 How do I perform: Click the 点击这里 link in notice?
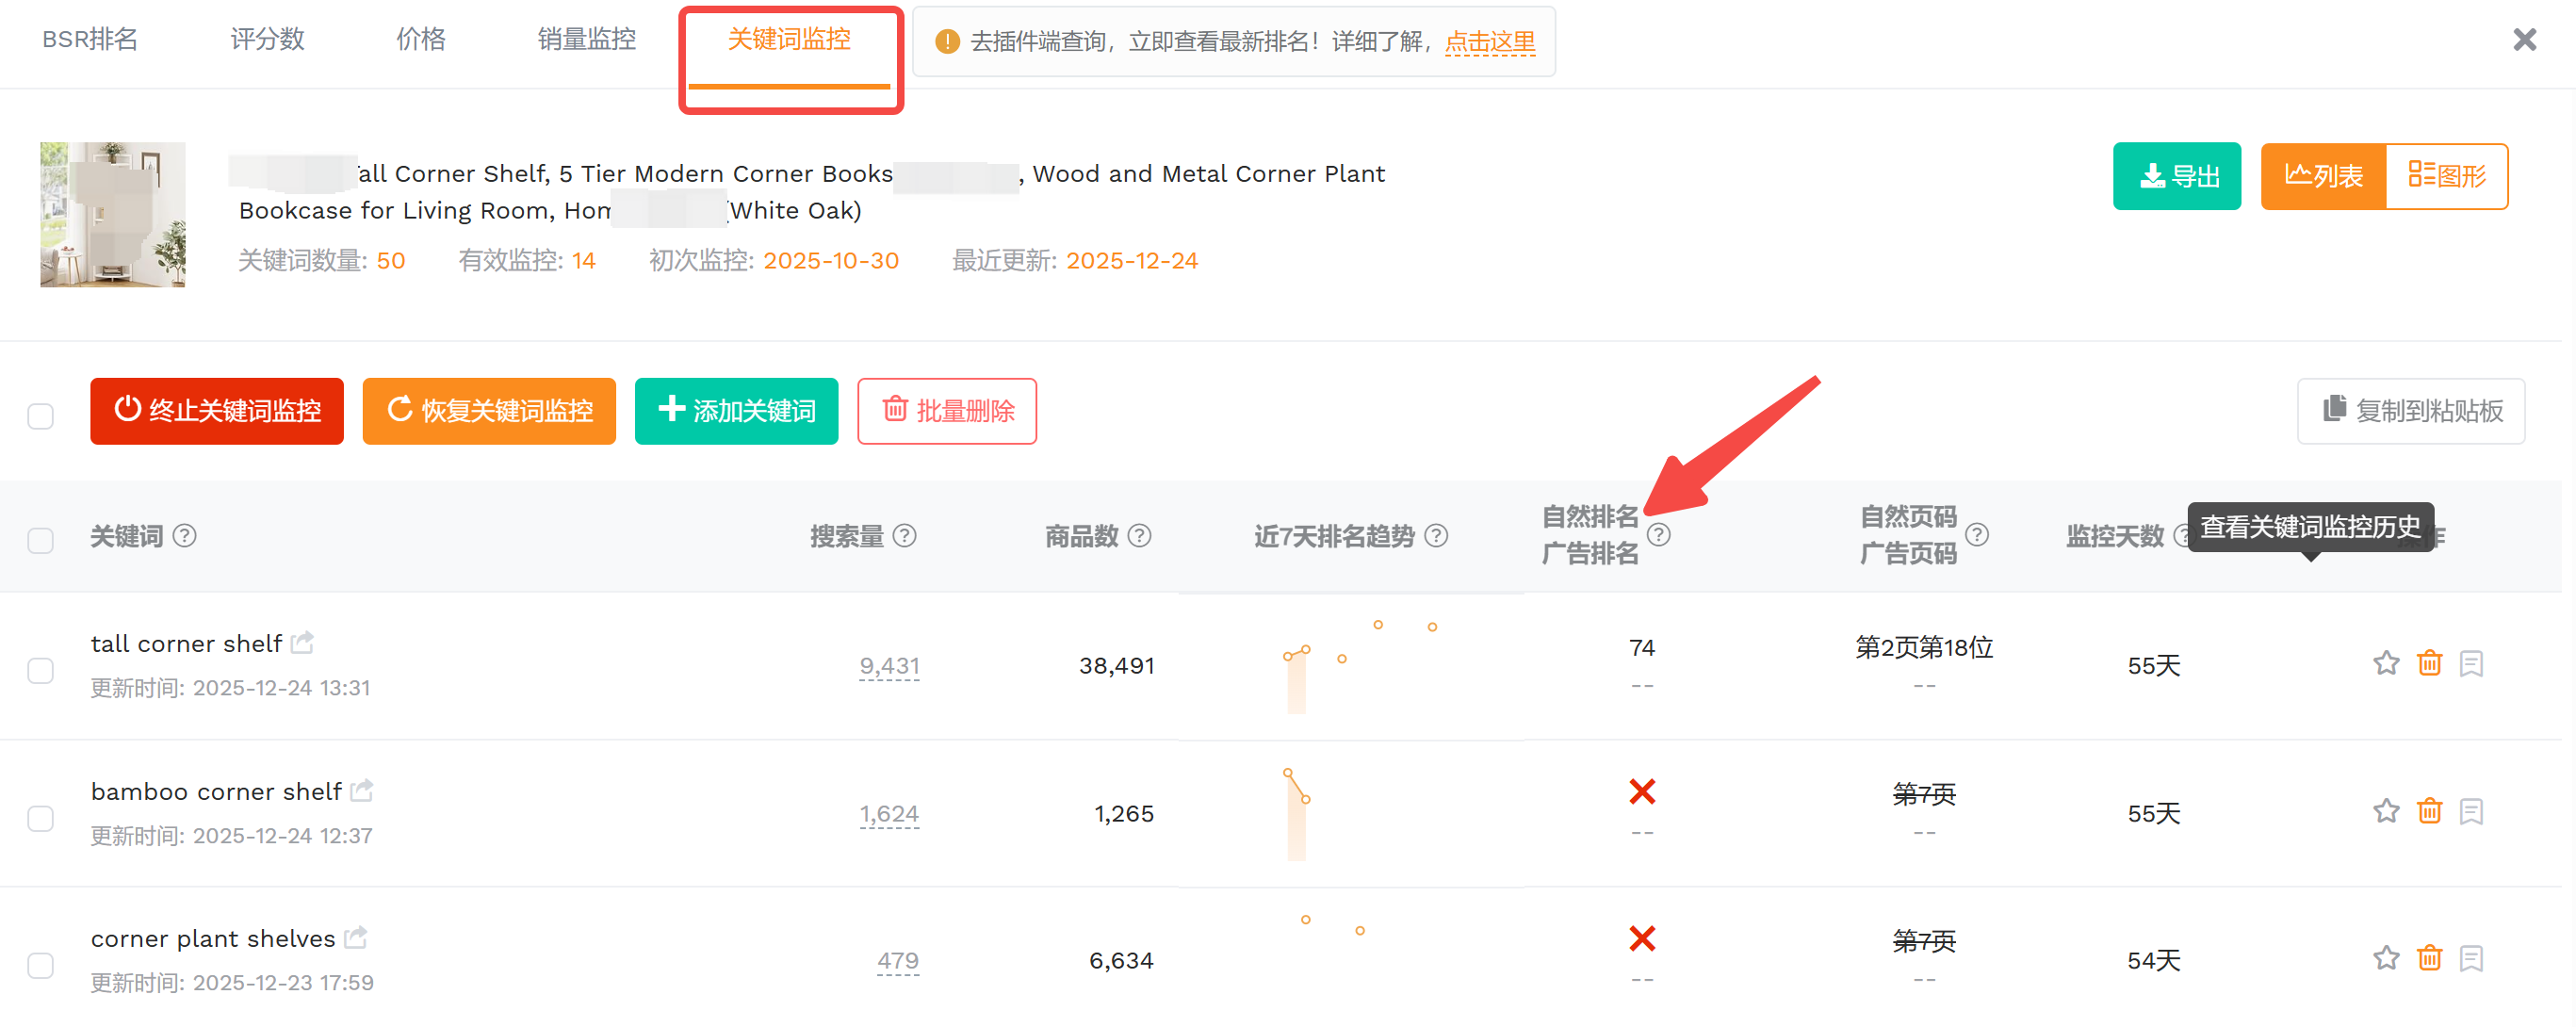coord(1489,42)
